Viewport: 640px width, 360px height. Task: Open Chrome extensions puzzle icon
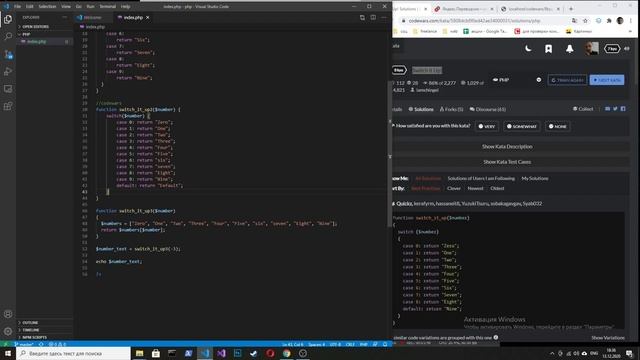(x=609, y=21)
